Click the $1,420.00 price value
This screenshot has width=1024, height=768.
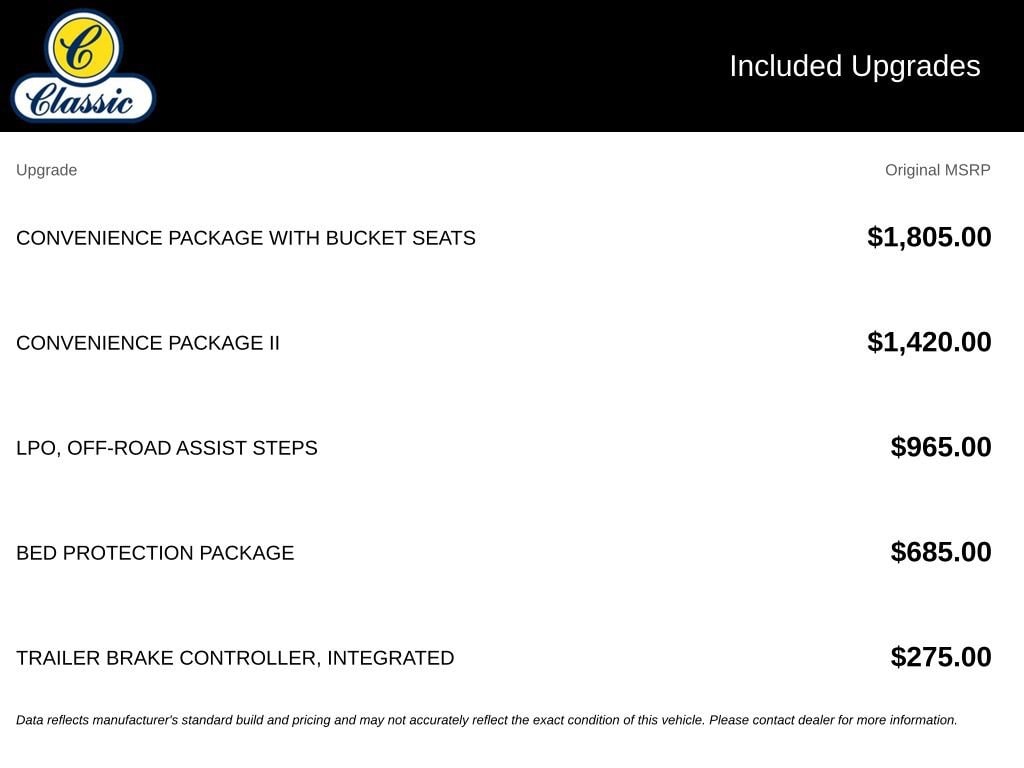pos(929,342)
